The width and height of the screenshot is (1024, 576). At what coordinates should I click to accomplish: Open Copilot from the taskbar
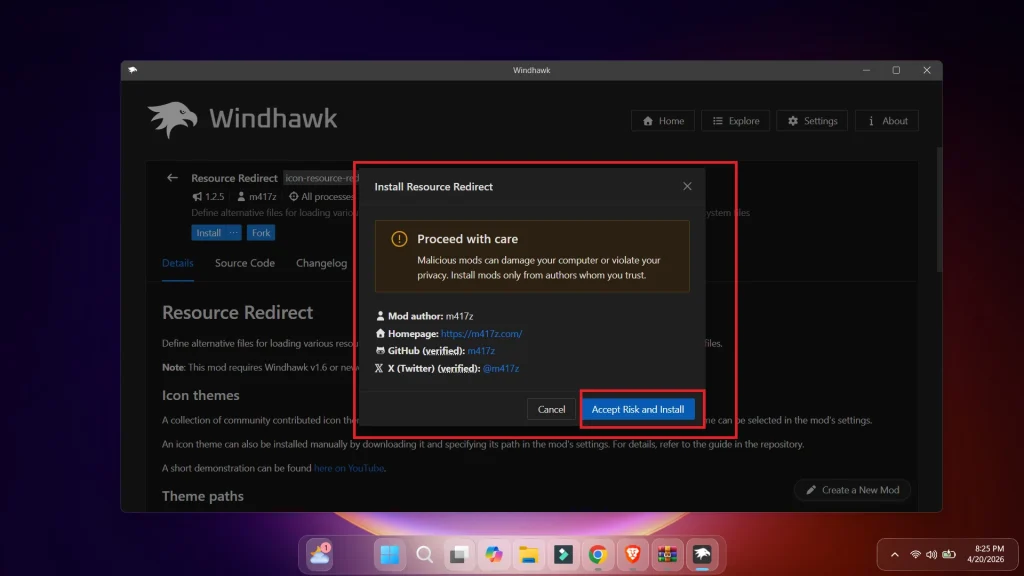pyautogui.click(x=492, y=554)
